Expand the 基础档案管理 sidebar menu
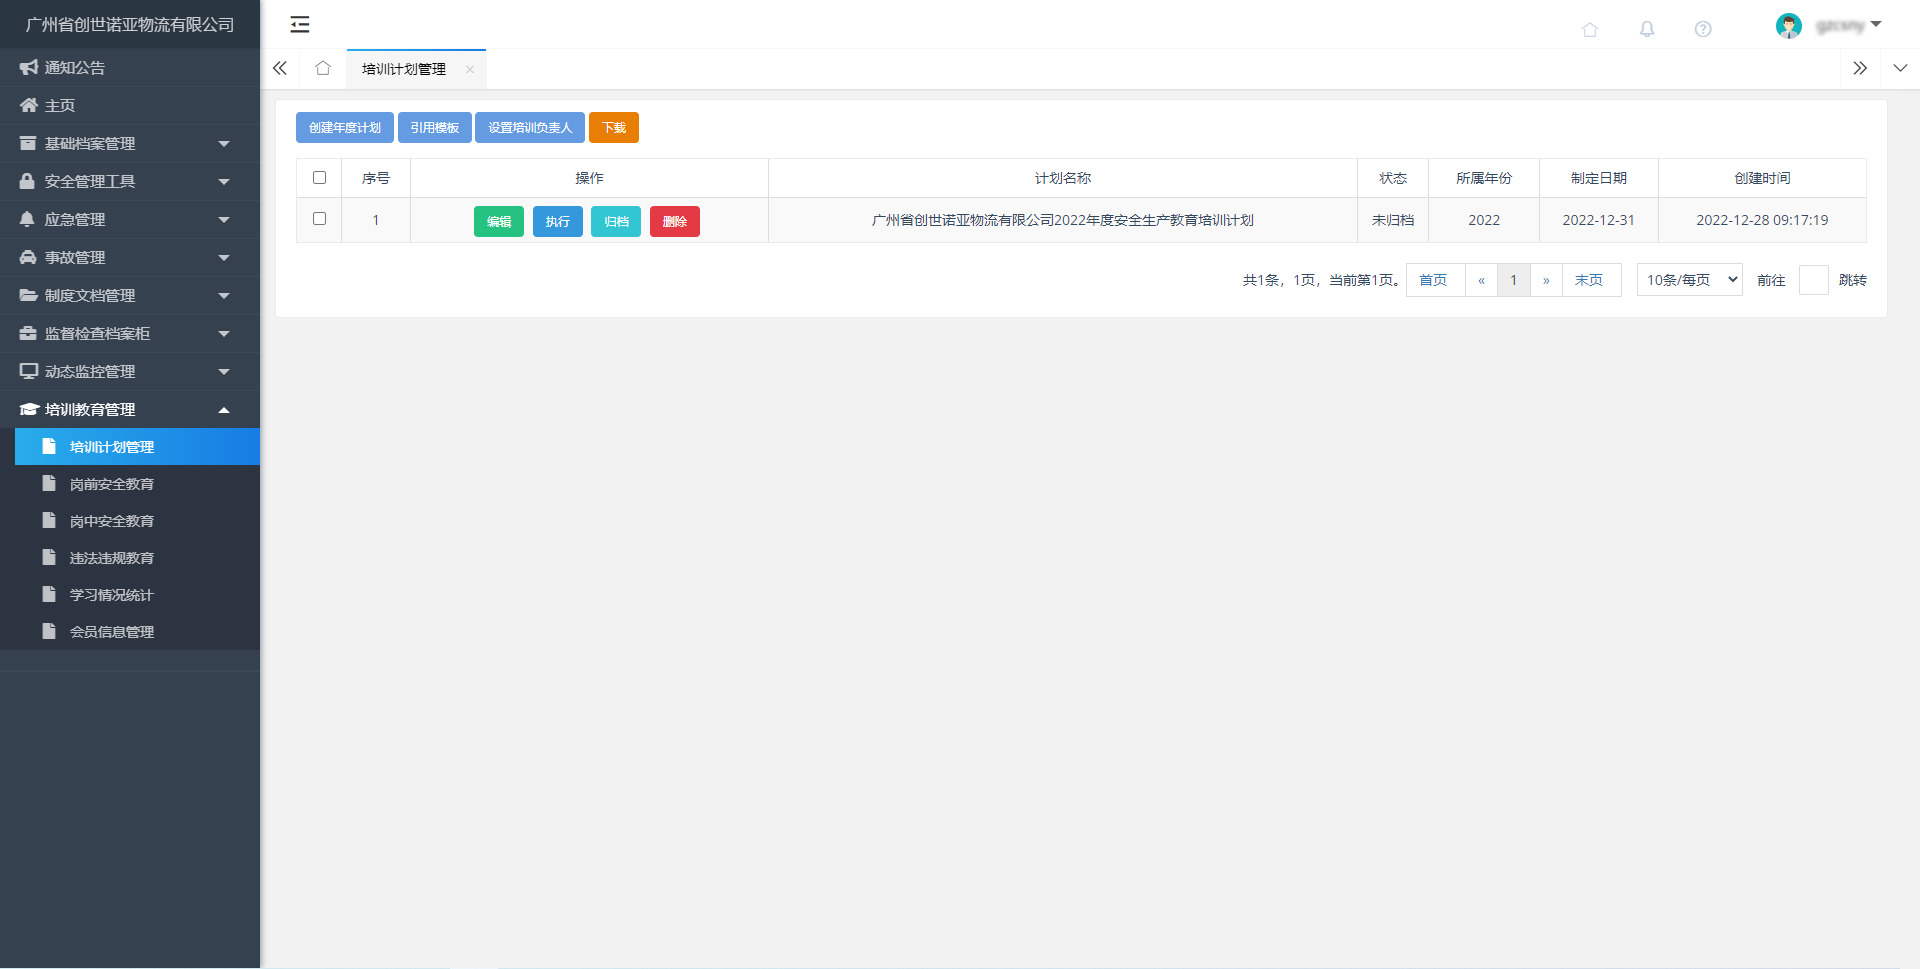This screenshot has height=969, width=1920. [130, 144]
